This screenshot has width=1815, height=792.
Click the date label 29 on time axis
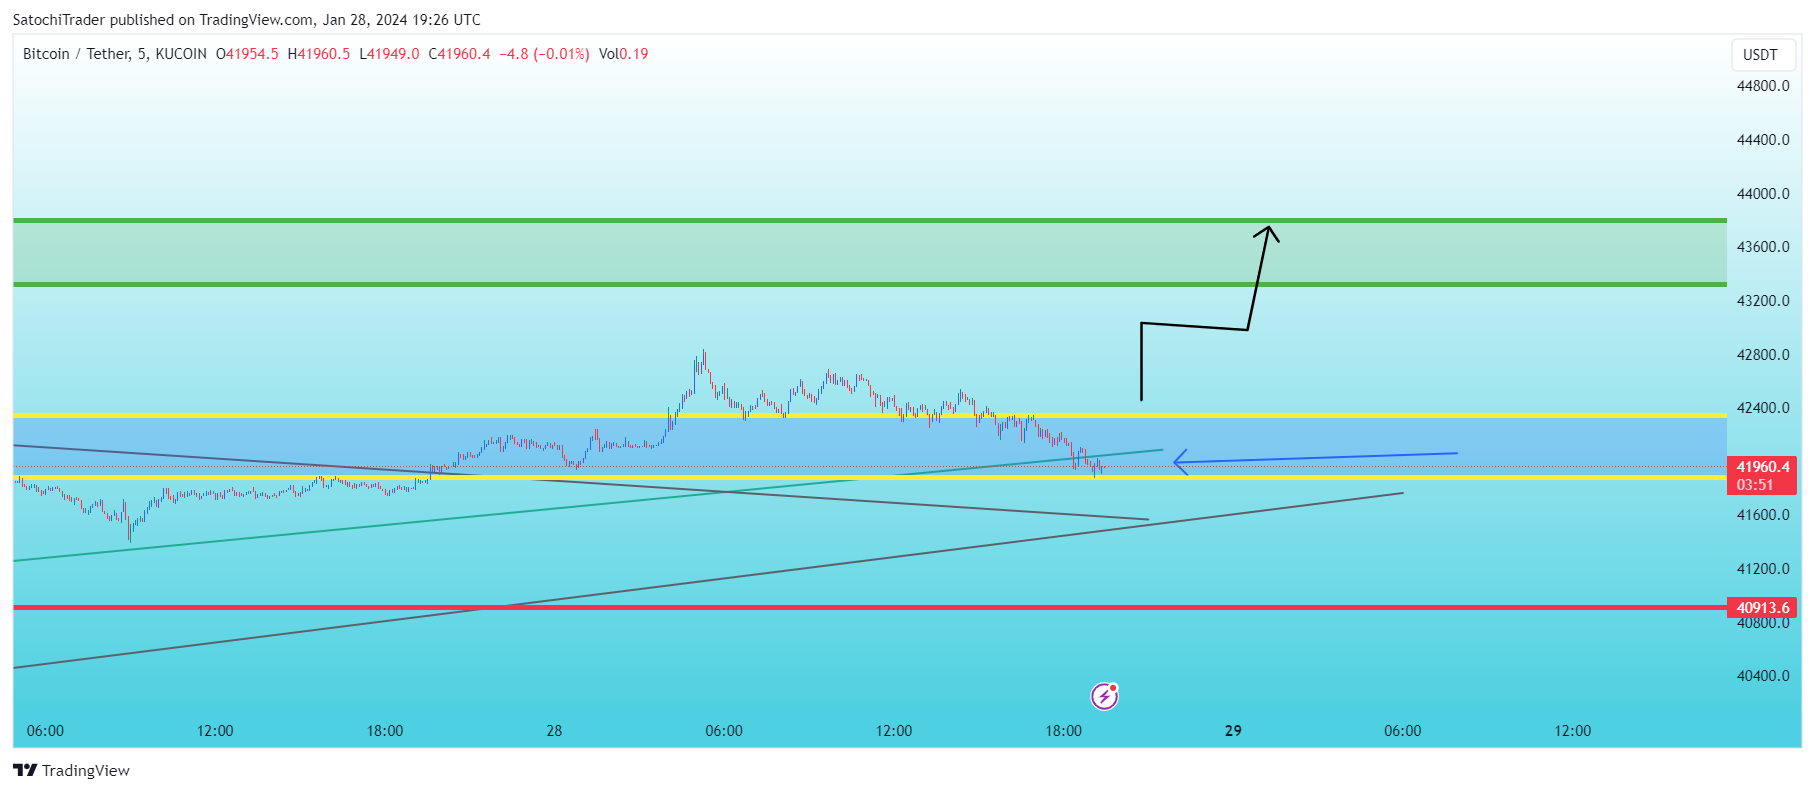(1233, 731)
